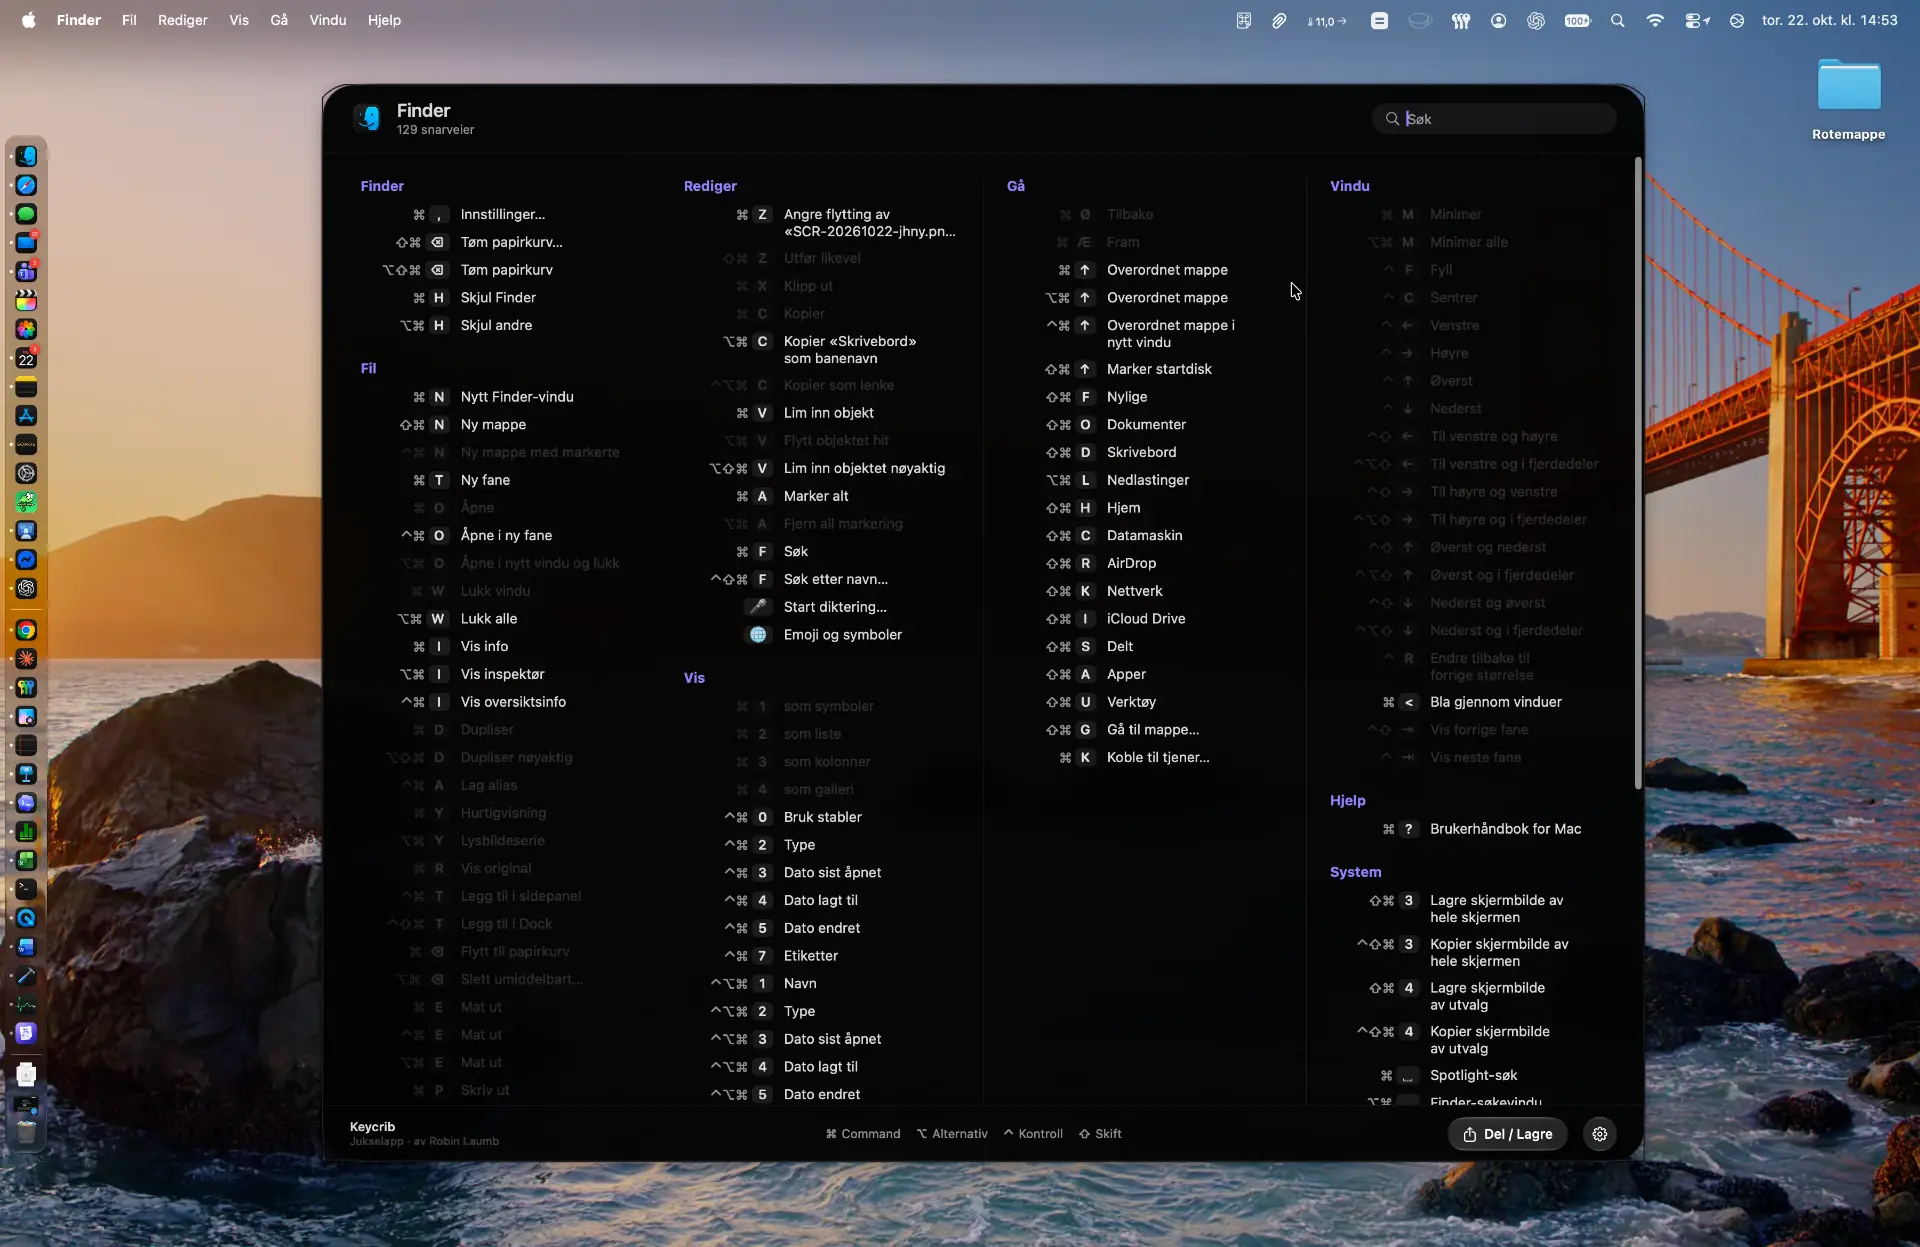
Task: Click the 'Start diktering...' shortcut row
Action: point(818,607)
